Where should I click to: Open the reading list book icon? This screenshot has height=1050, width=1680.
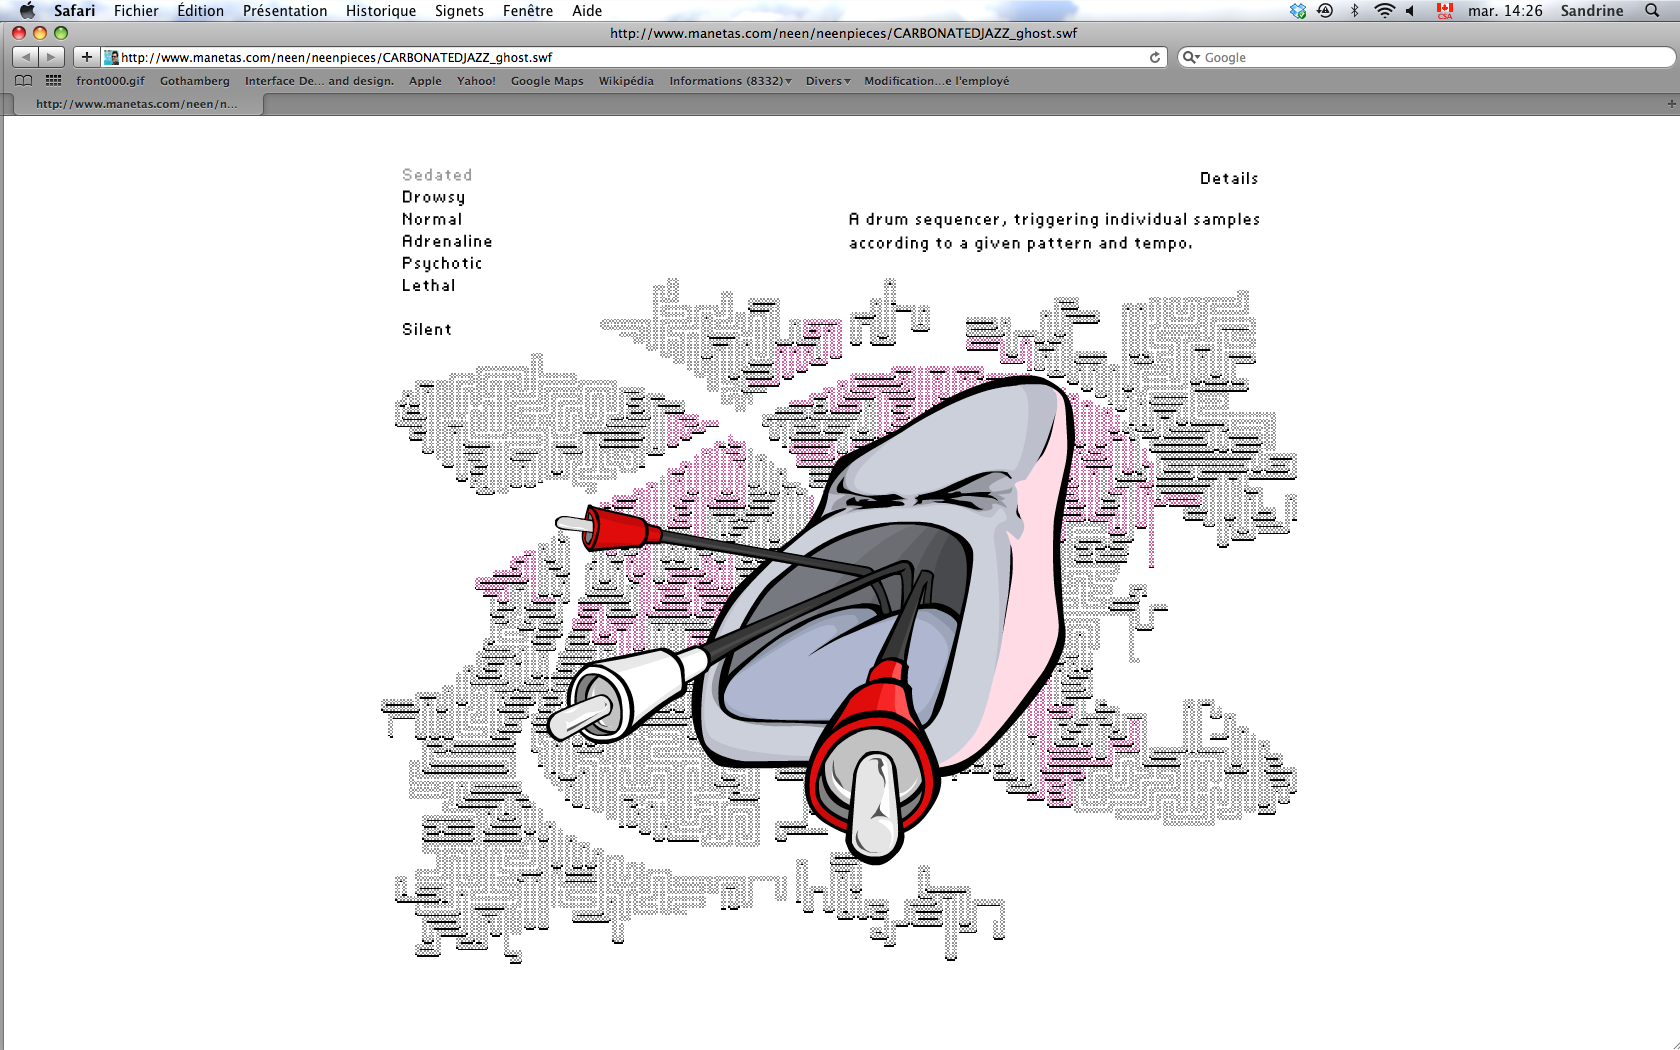[x=23, y=81]
